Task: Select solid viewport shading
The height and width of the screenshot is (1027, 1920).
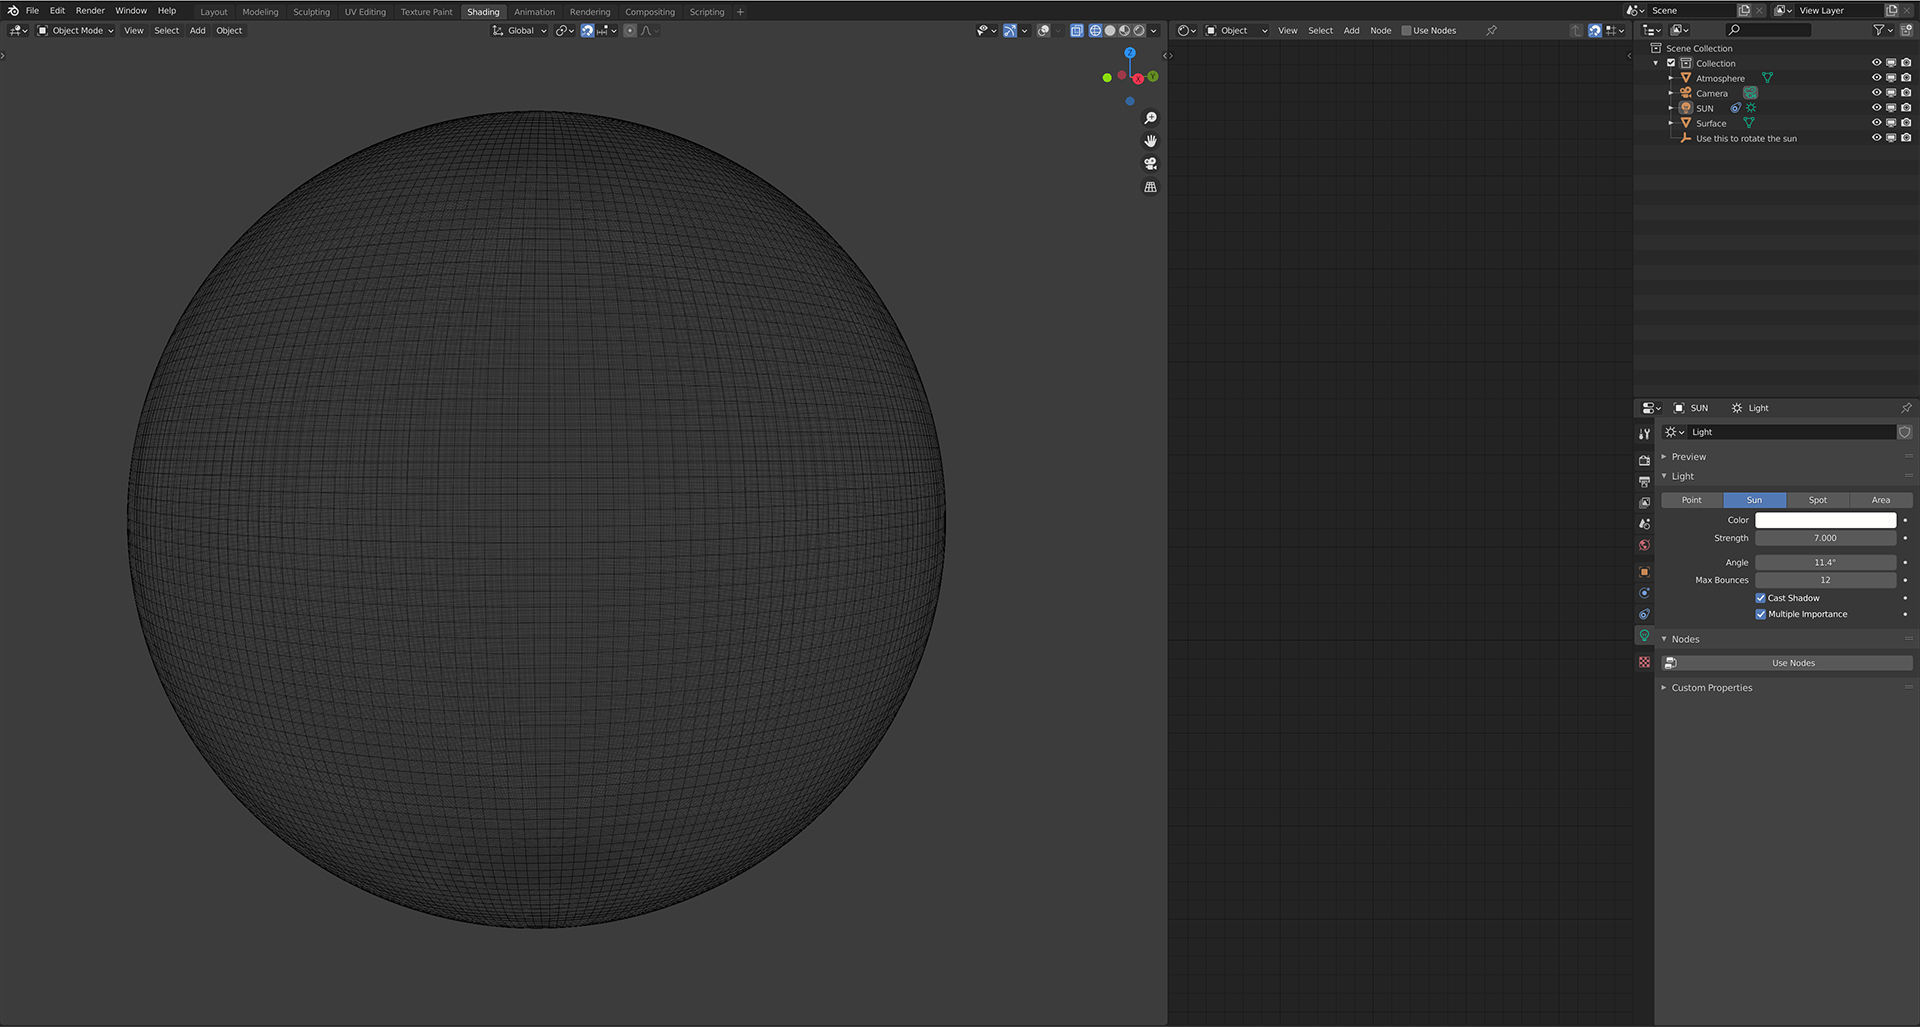Action: (1110, 31)
